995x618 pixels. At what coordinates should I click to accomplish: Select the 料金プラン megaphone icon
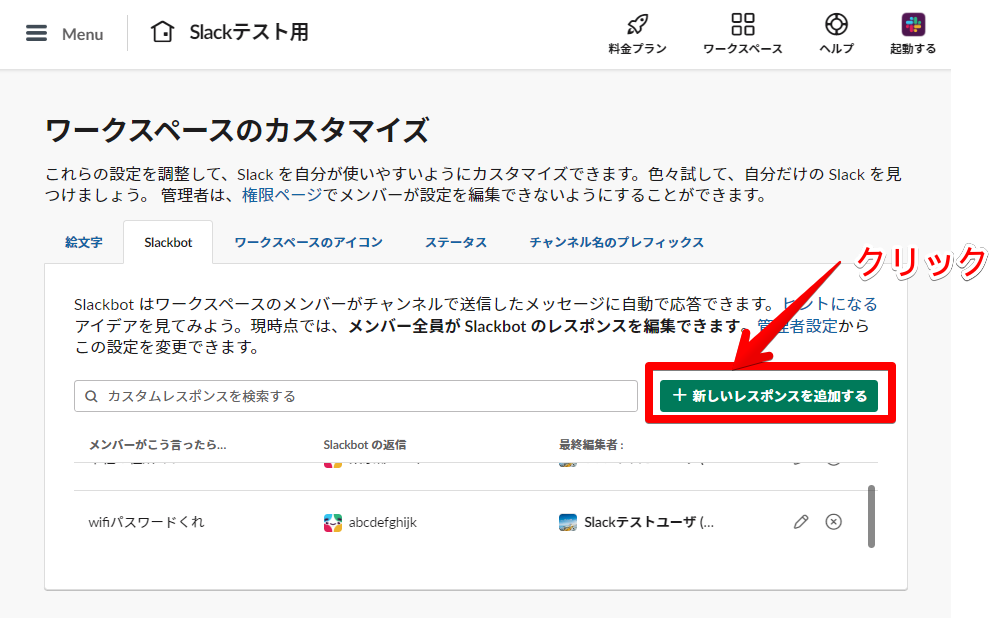pos(637,23)
